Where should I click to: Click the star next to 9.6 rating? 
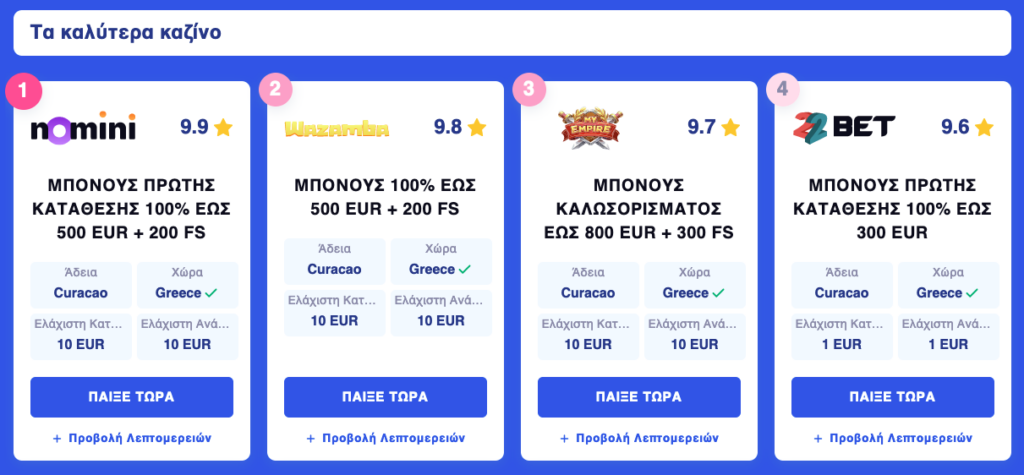point(984,127)
